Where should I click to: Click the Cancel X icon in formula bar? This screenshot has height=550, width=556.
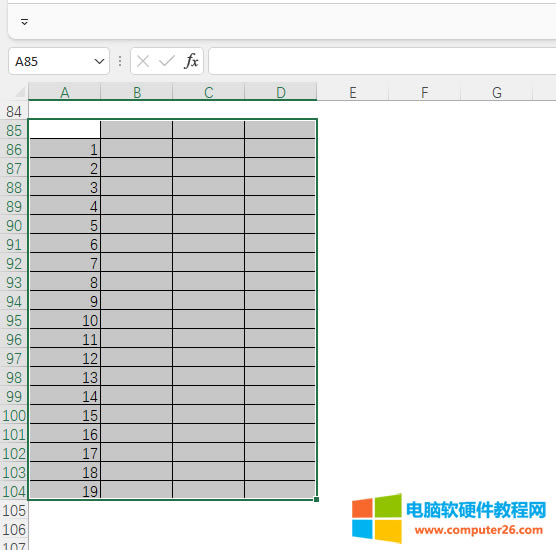point(143,61)
